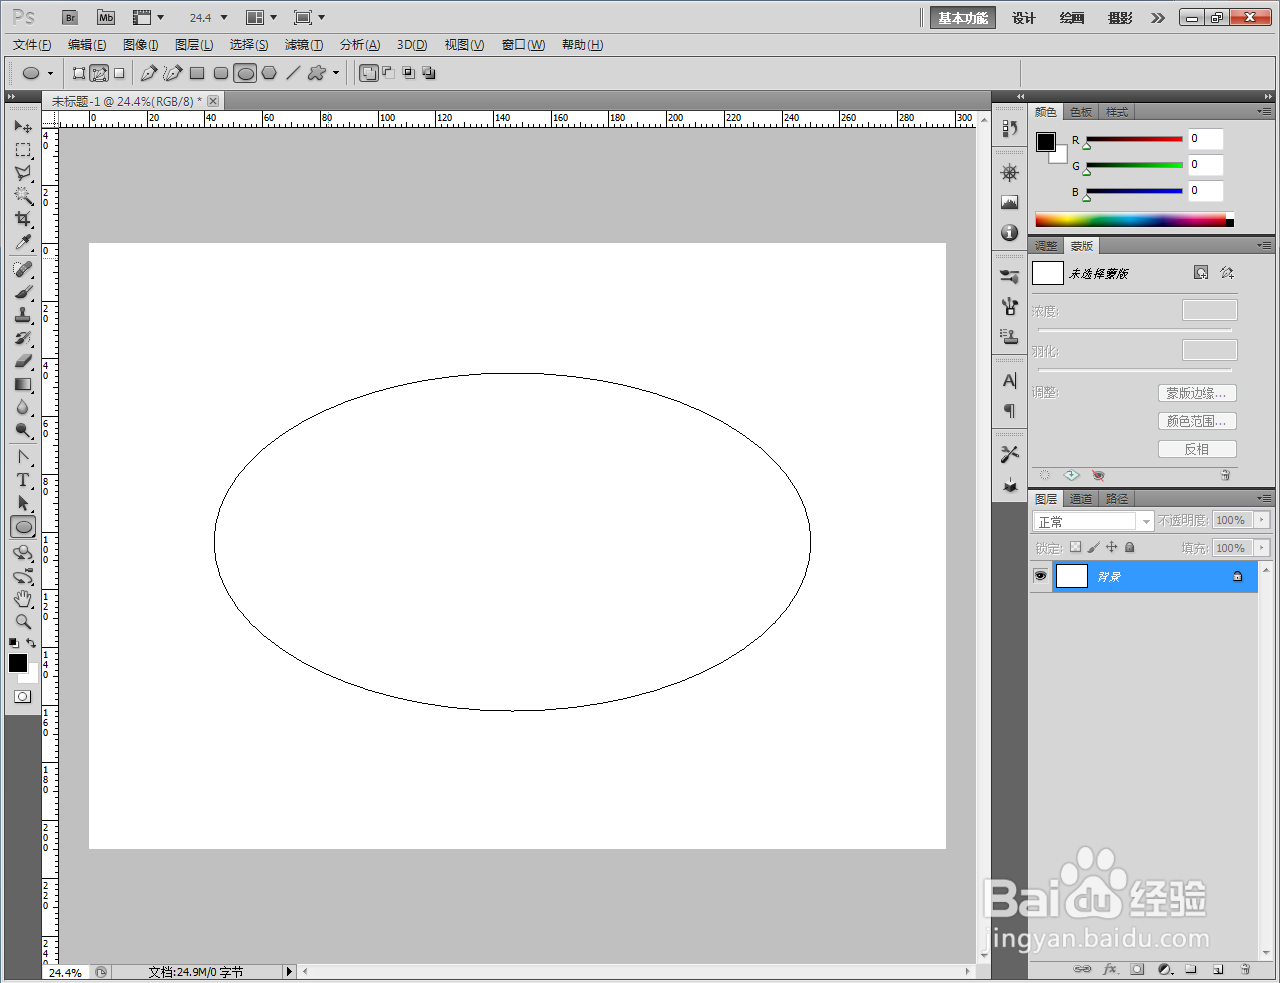Select the 基本功能 workspace
Image resolution: width=1280 pixels, height=983 pixels.
[x=963, y=18]
